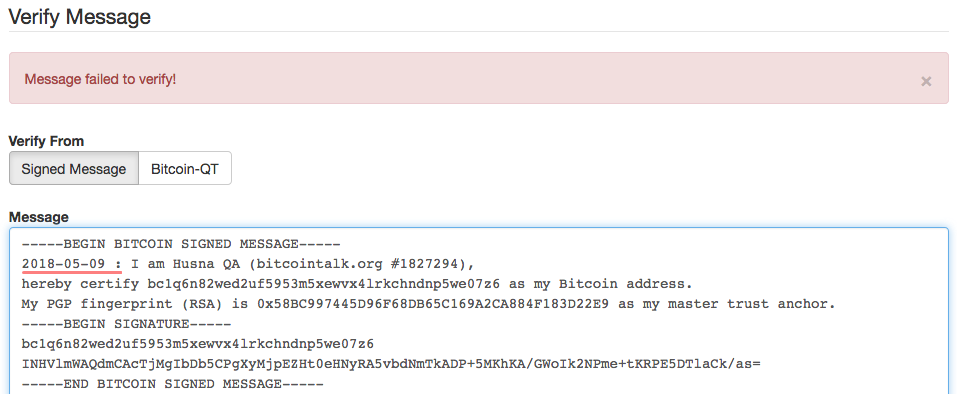This screenshot has height=394, width=957.
Task: Click the bc1q address below BEGIN SIGNATURE
Action: tap(198, 344)
